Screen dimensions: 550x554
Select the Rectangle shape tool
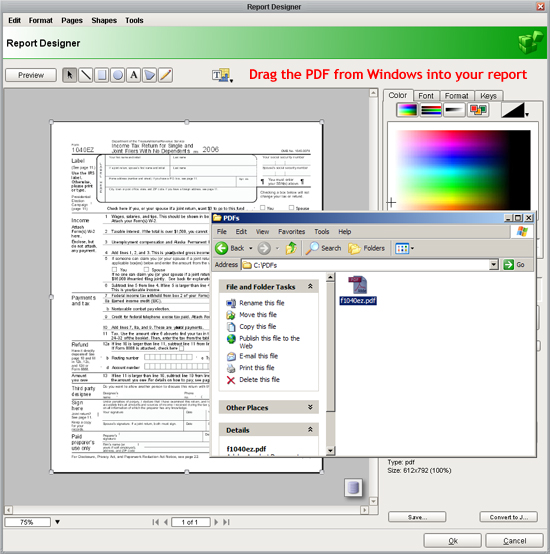pyautogui.click(x=102, y=75)
